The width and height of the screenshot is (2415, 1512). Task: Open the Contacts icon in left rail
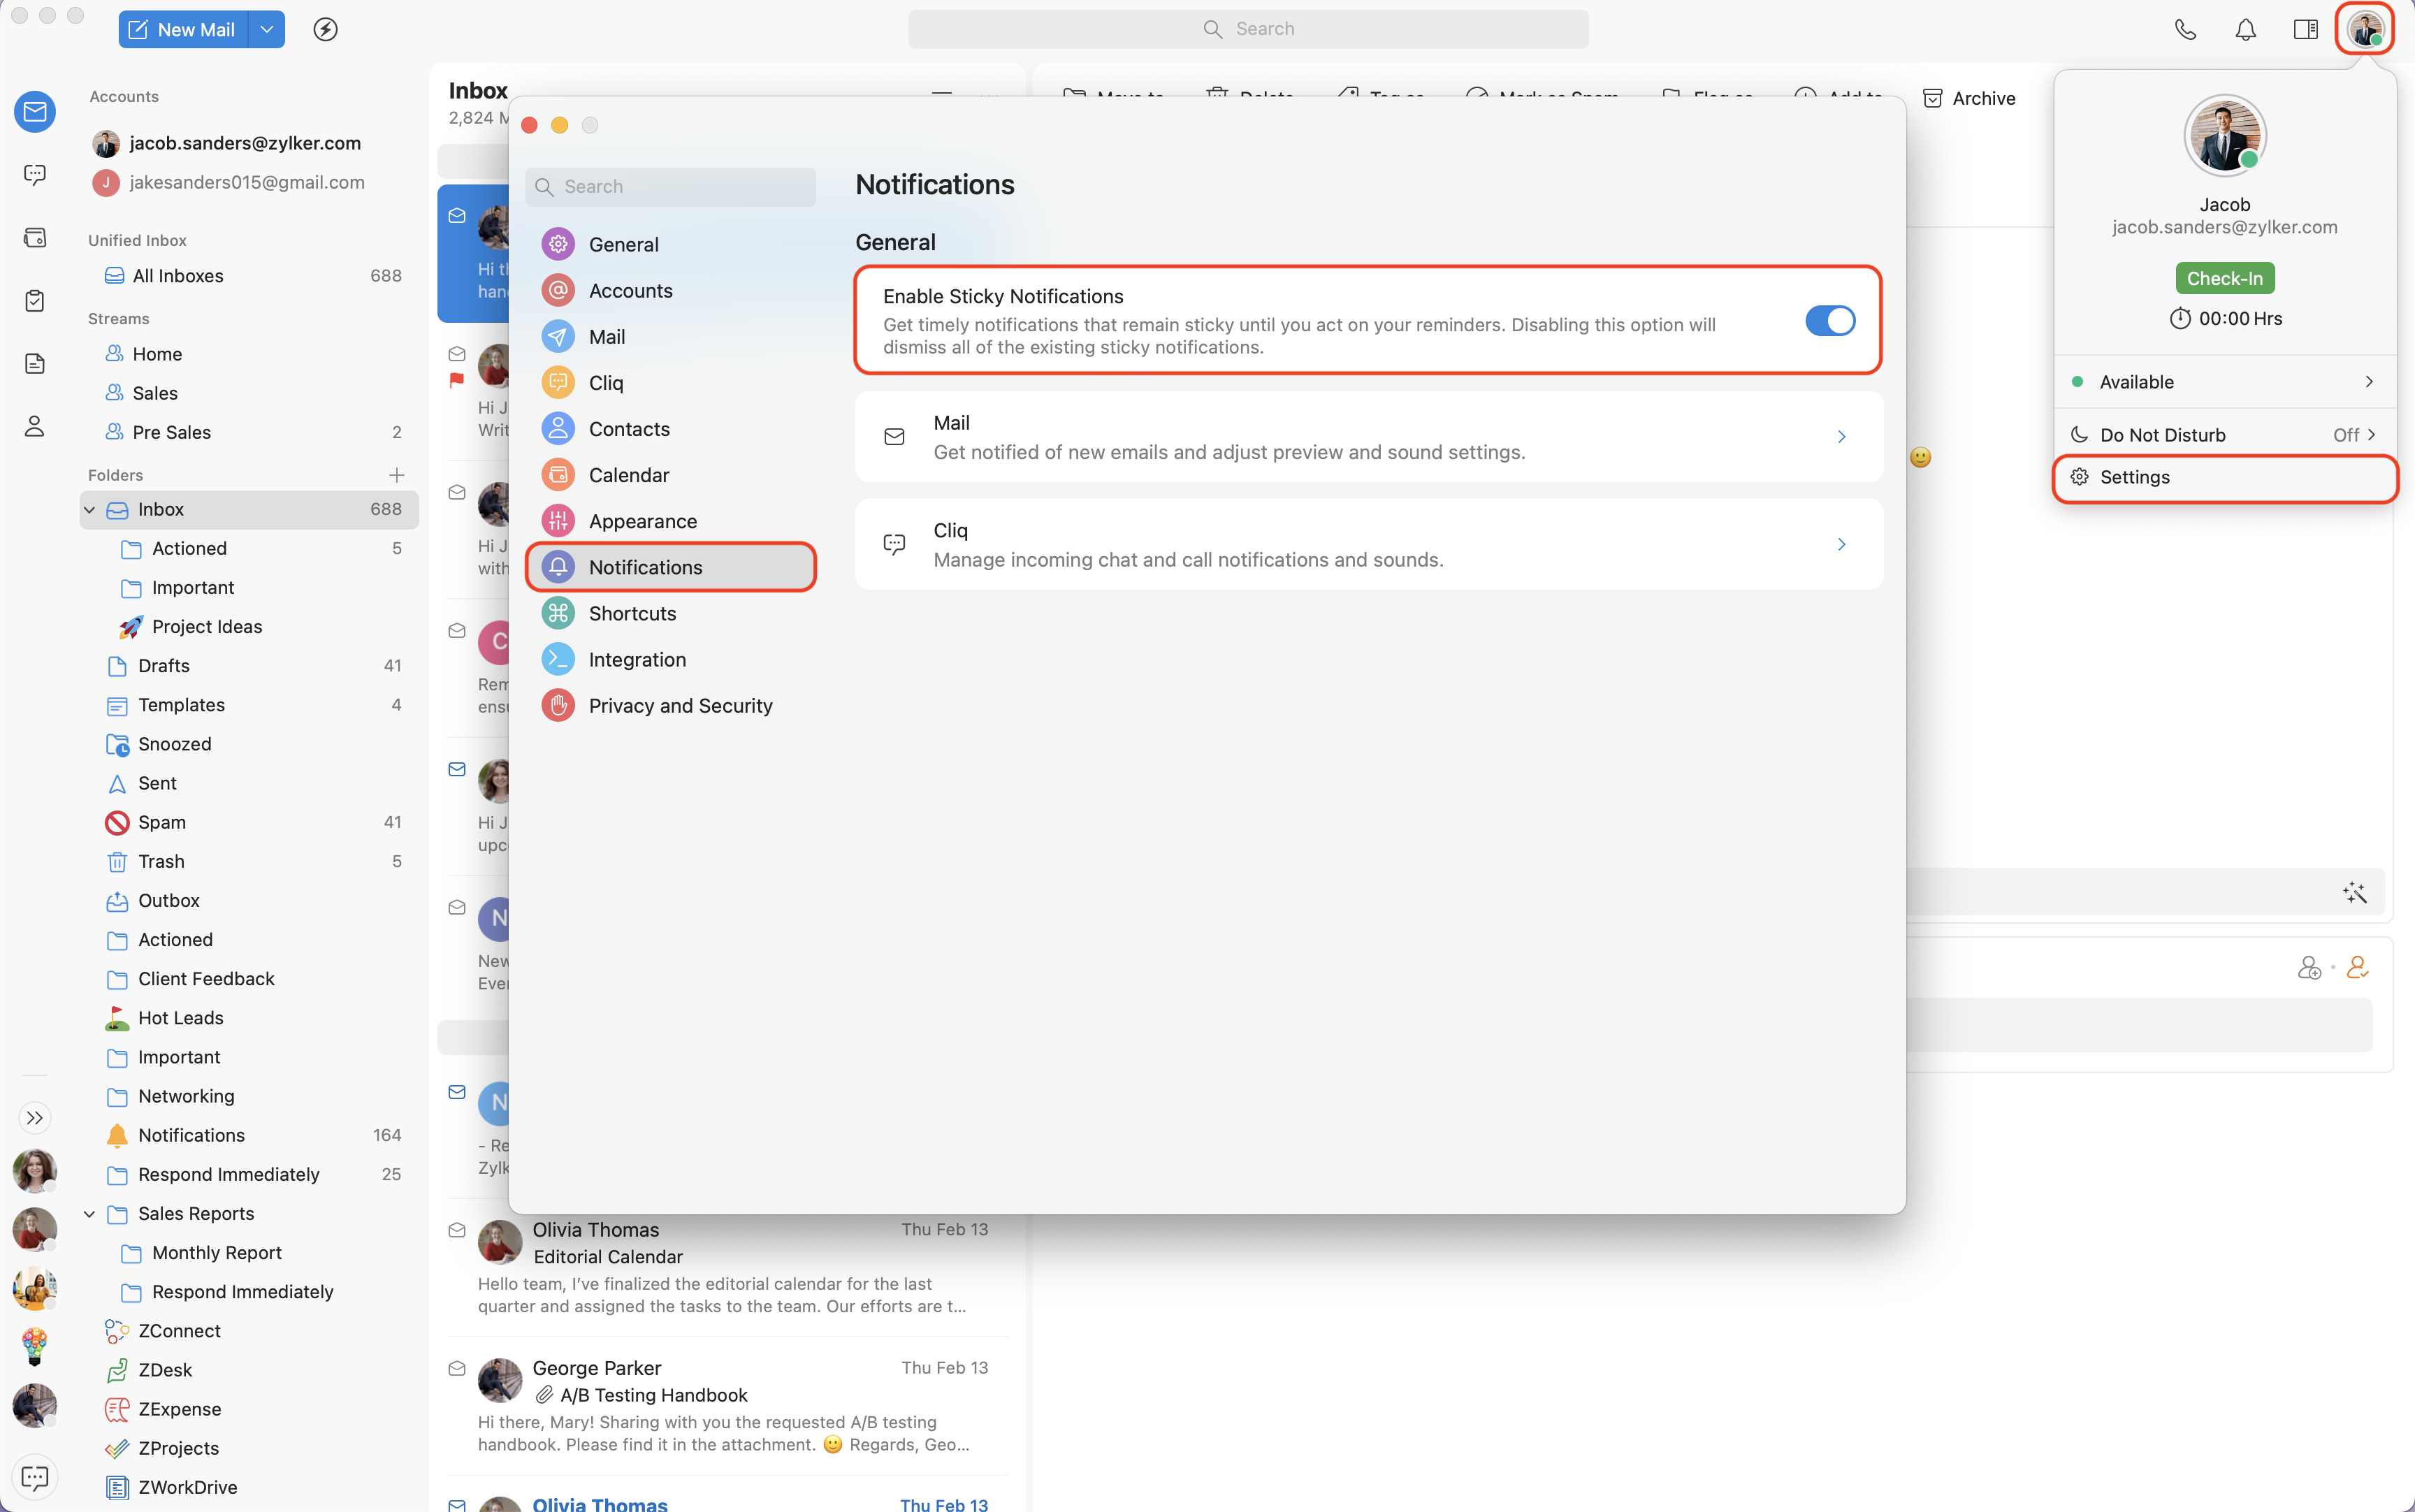(35, 426)
